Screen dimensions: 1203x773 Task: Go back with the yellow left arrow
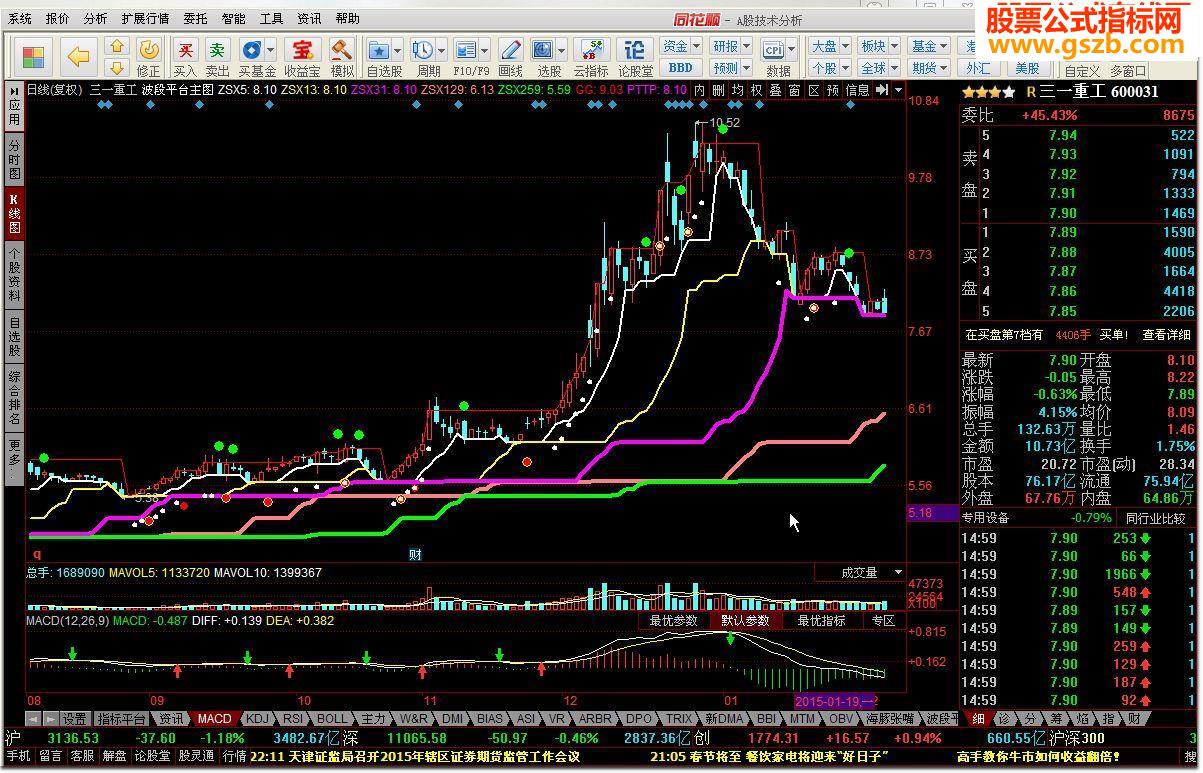80,56
